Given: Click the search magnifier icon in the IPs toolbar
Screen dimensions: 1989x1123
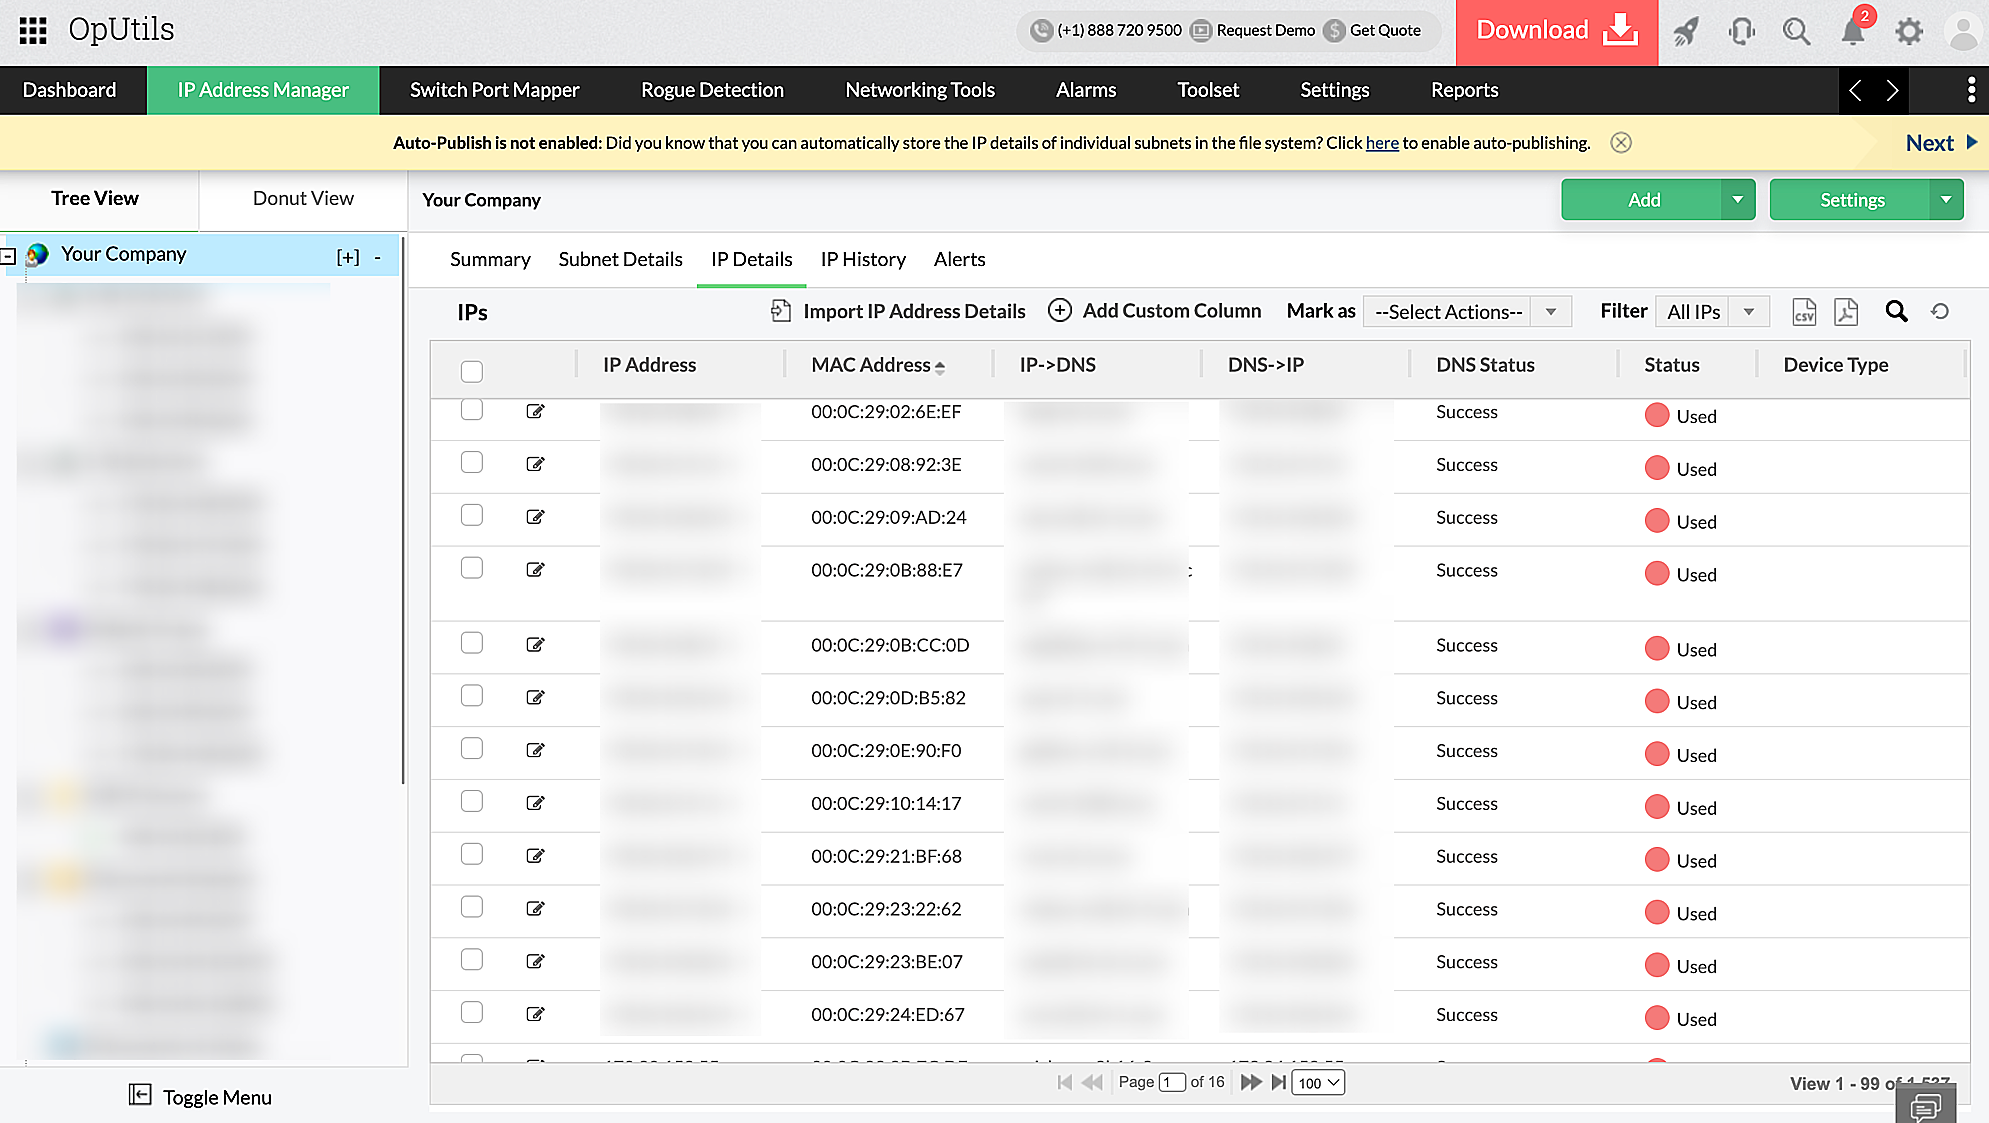Looking at the screenshot, I should (1896, 311).
